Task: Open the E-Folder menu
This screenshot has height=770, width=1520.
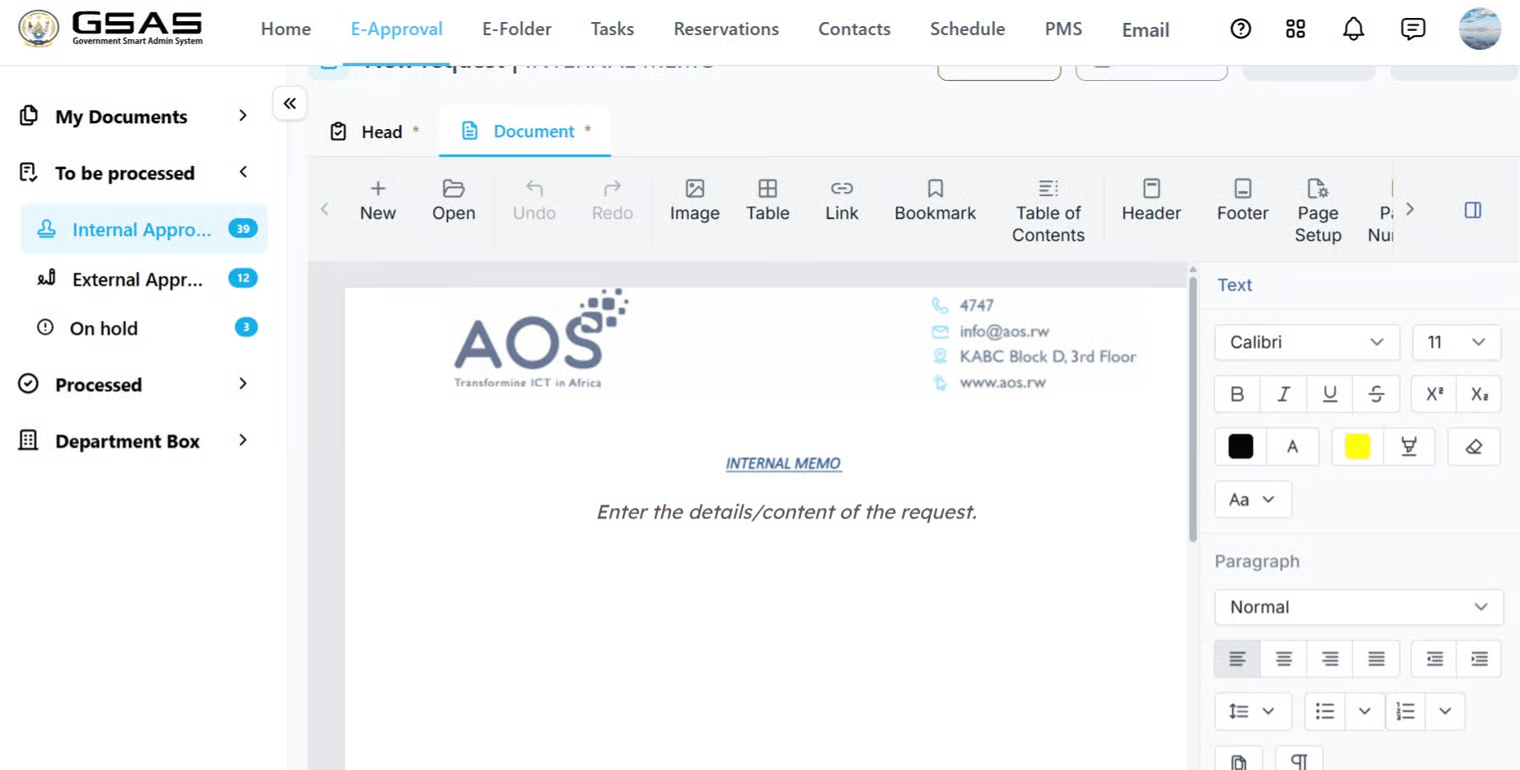Action: coord(516,29)
